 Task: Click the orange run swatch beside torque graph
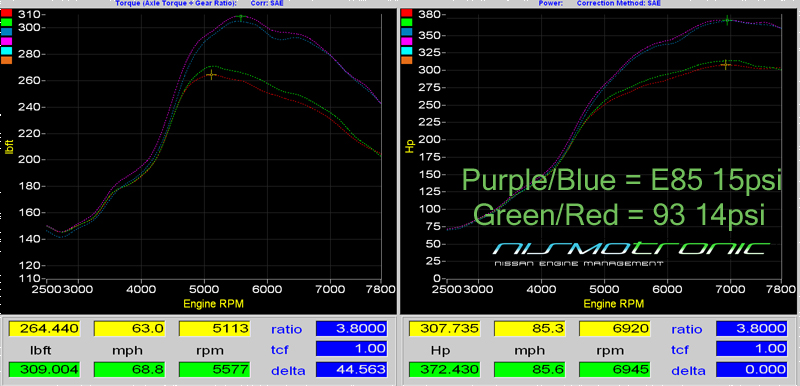pyautogui.click(x=6, y=60)
